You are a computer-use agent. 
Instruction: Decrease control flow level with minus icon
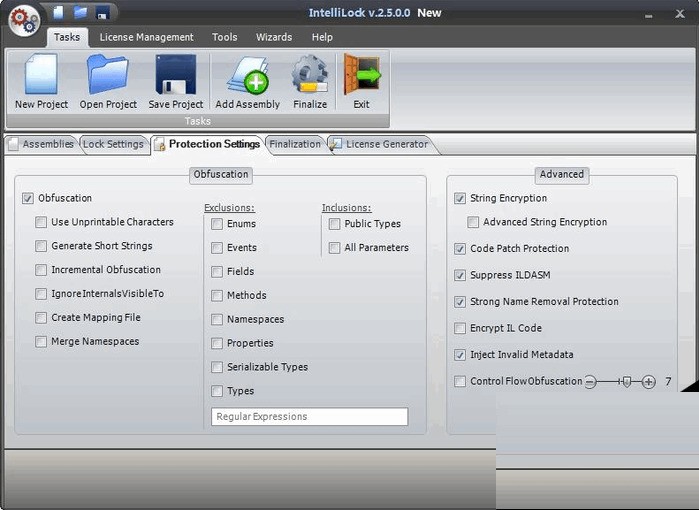pos(590,382)
